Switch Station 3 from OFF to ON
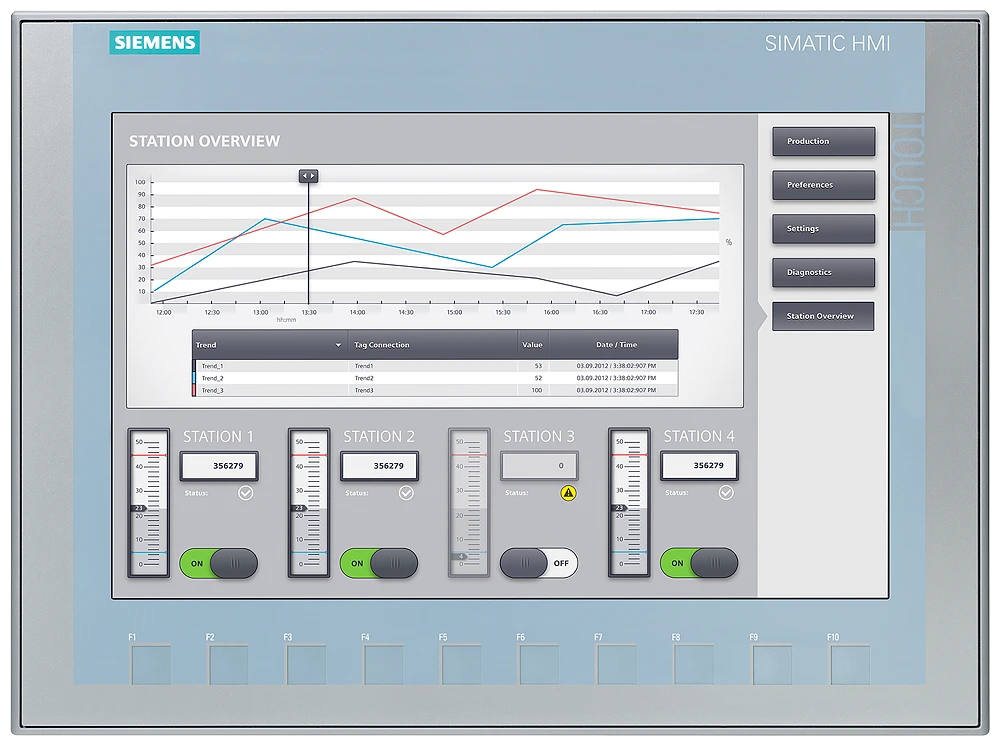This screenshot has width=1000, height=746. click(539, 563)
